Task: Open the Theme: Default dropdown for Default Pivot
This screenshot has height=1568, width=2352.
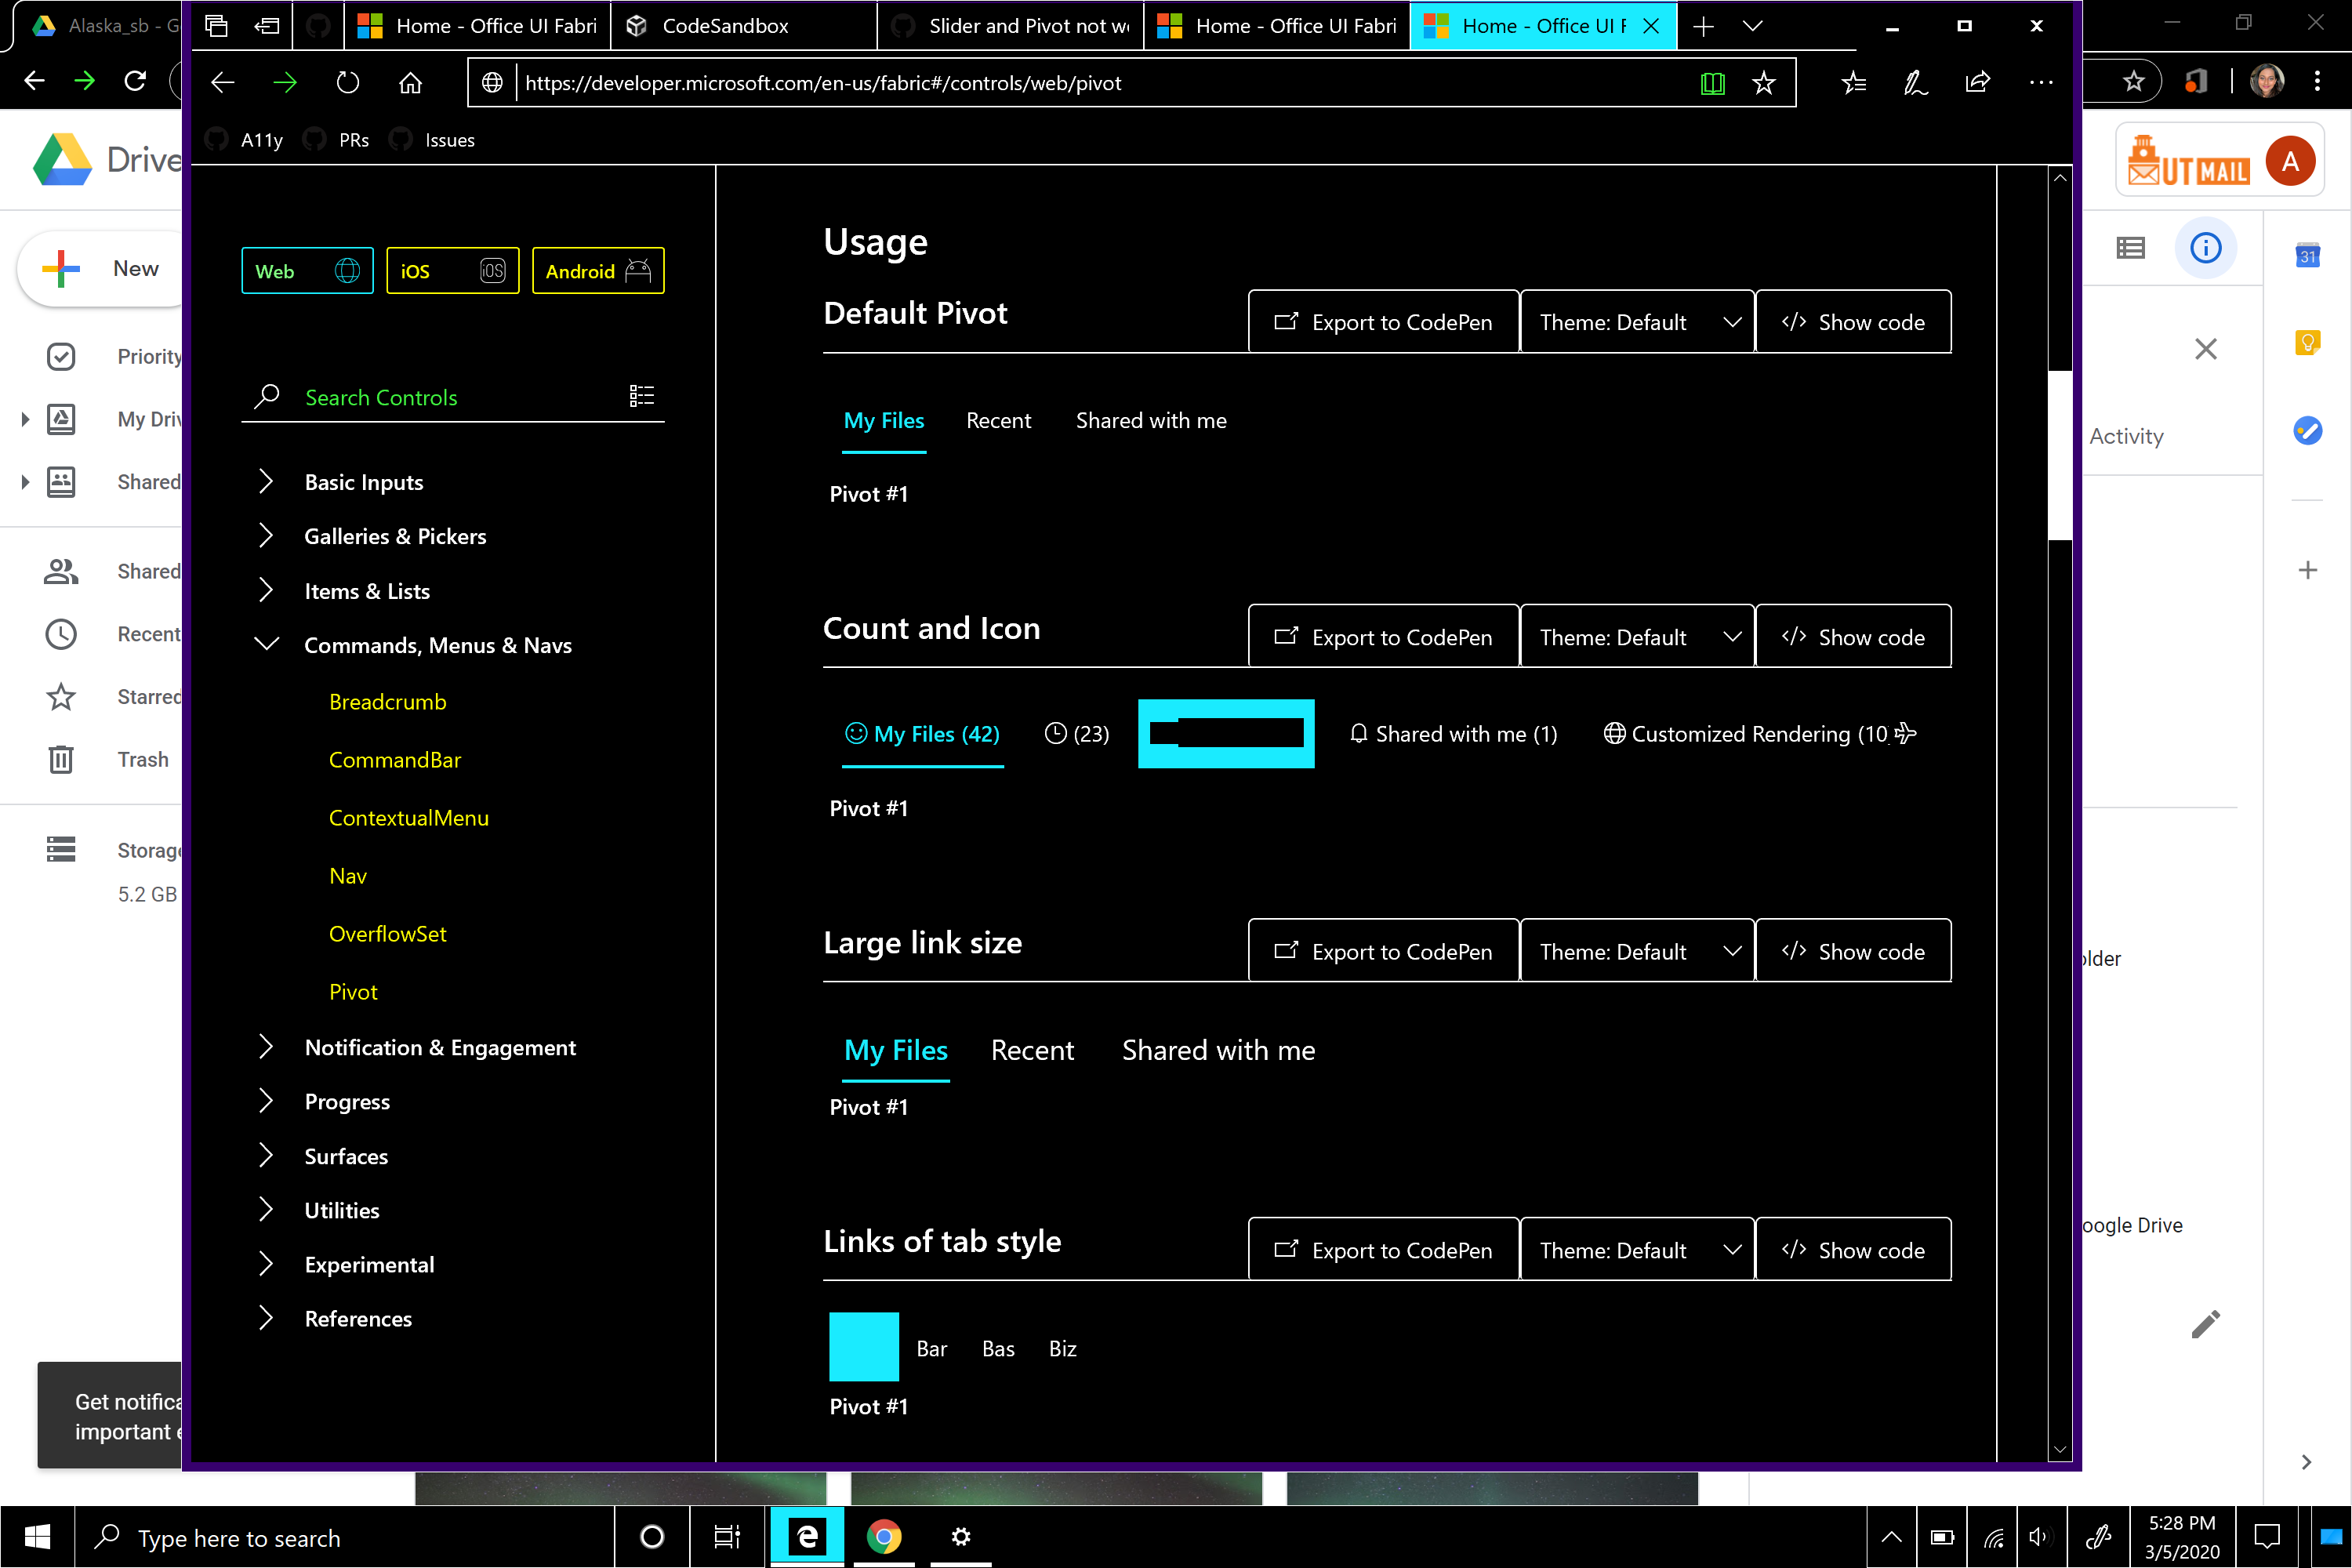Action: [1636, 321]
